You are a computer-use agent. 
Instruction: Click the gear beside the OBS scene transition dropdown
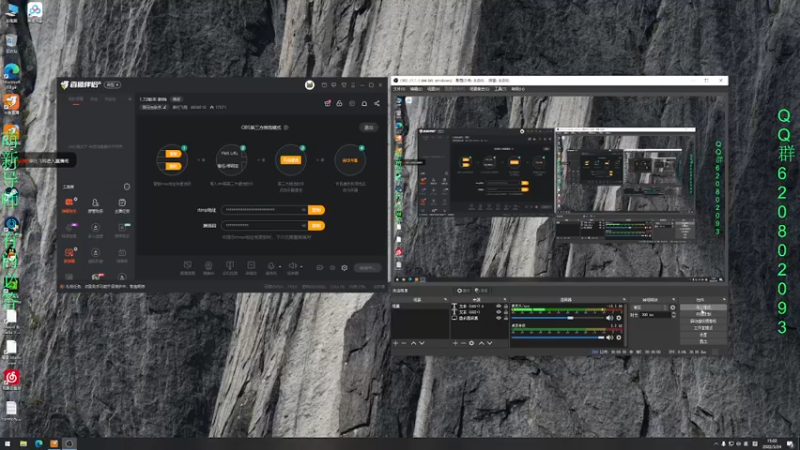[x=672, y=307]
